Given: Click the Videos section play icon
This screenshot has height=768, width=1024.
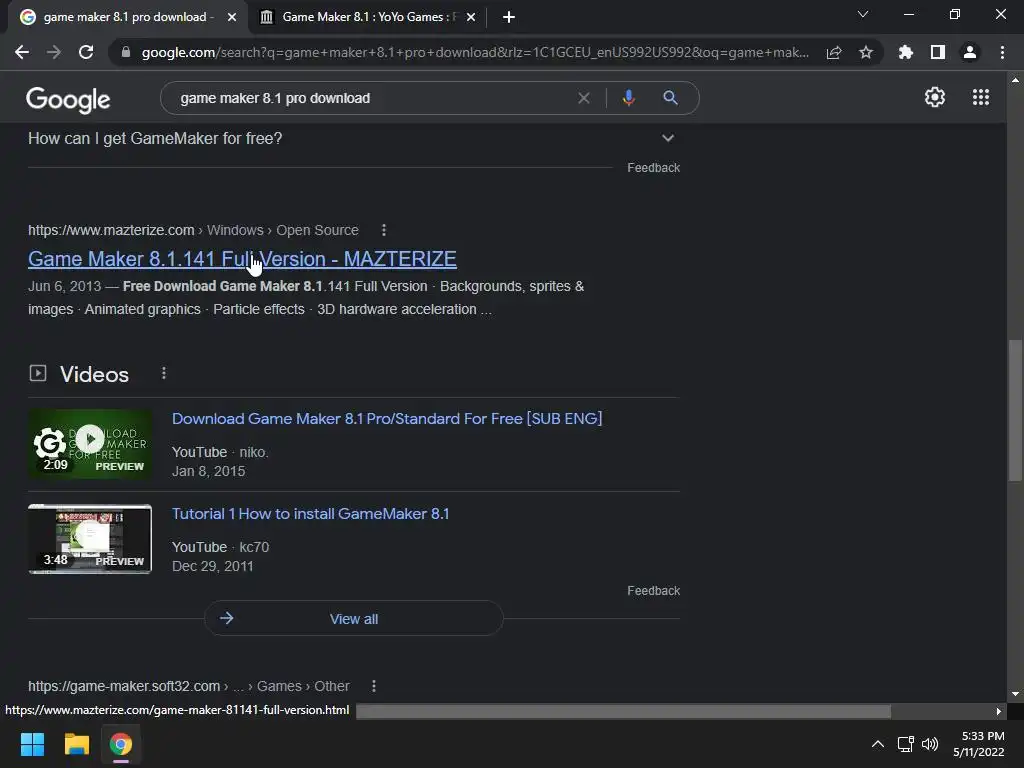Looking at the screenshot, I should click(x=38, y=373).
